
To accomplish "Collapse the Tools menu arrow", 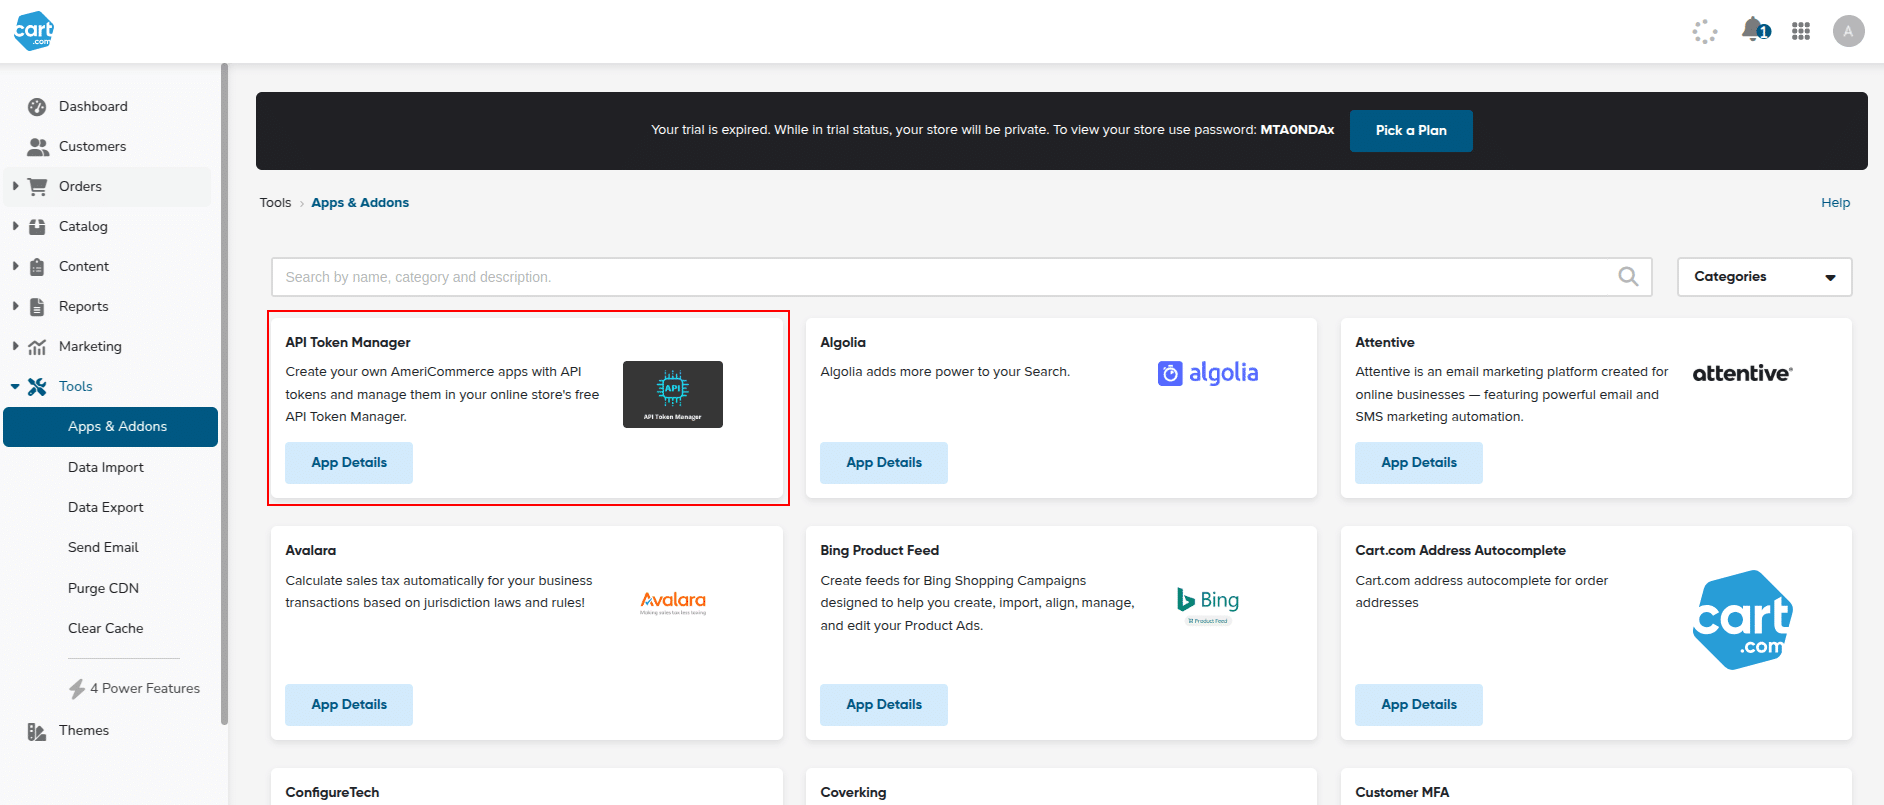I will [x=15, y=386].
